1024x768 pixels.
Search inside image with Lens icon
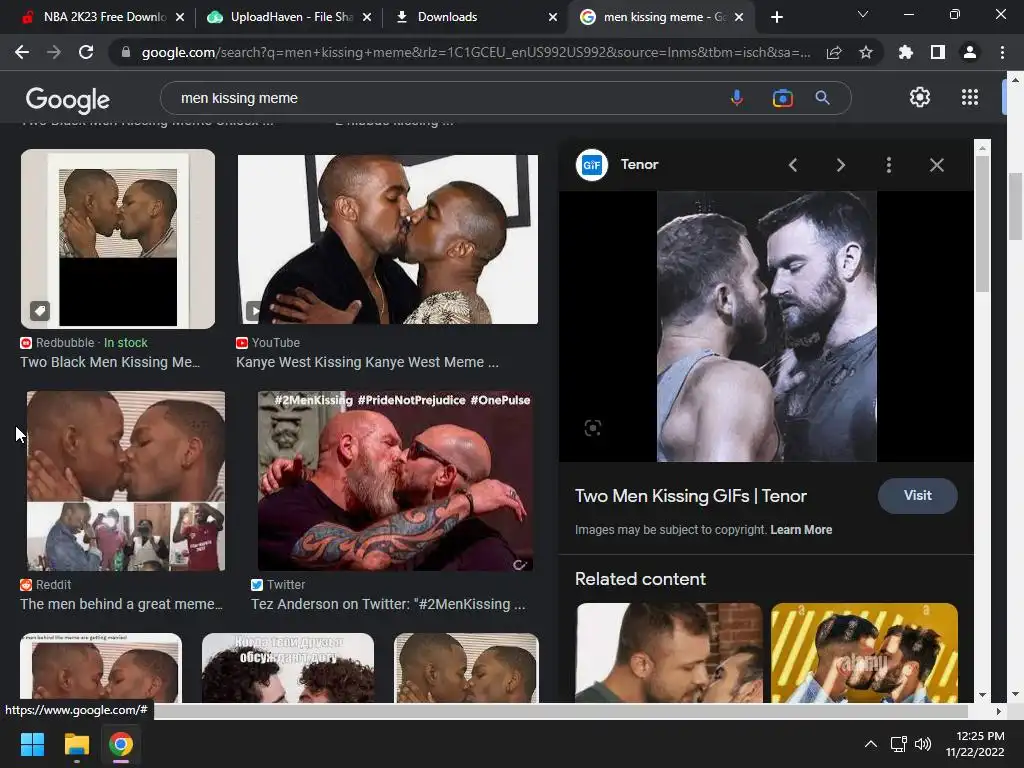click(x=592, y=428)
